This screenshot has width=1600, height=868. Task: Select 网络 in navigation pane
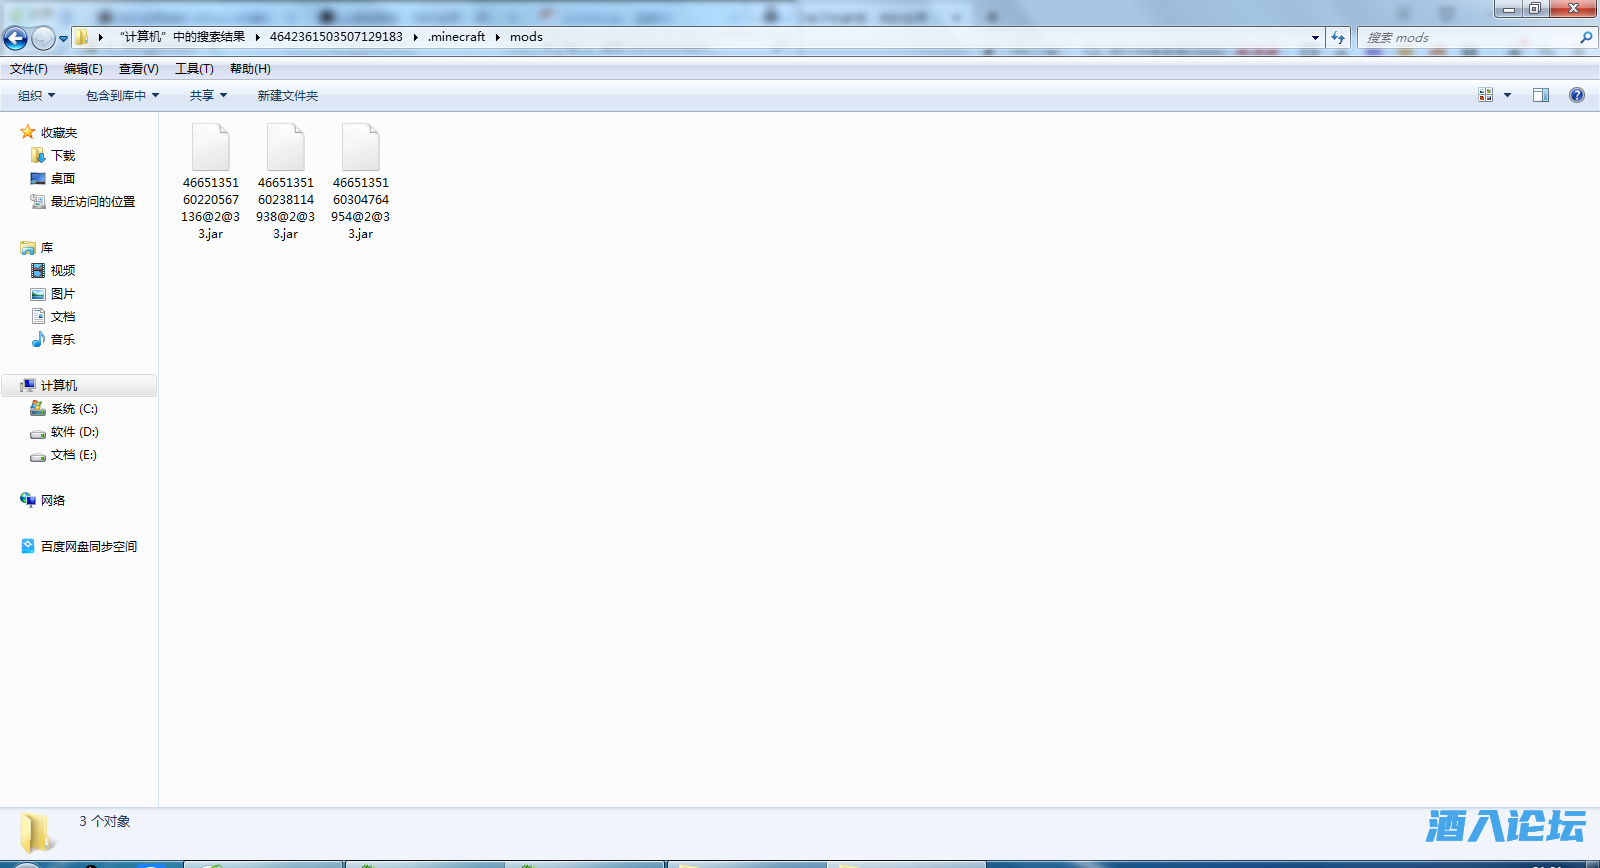click(x=53, y=501)
